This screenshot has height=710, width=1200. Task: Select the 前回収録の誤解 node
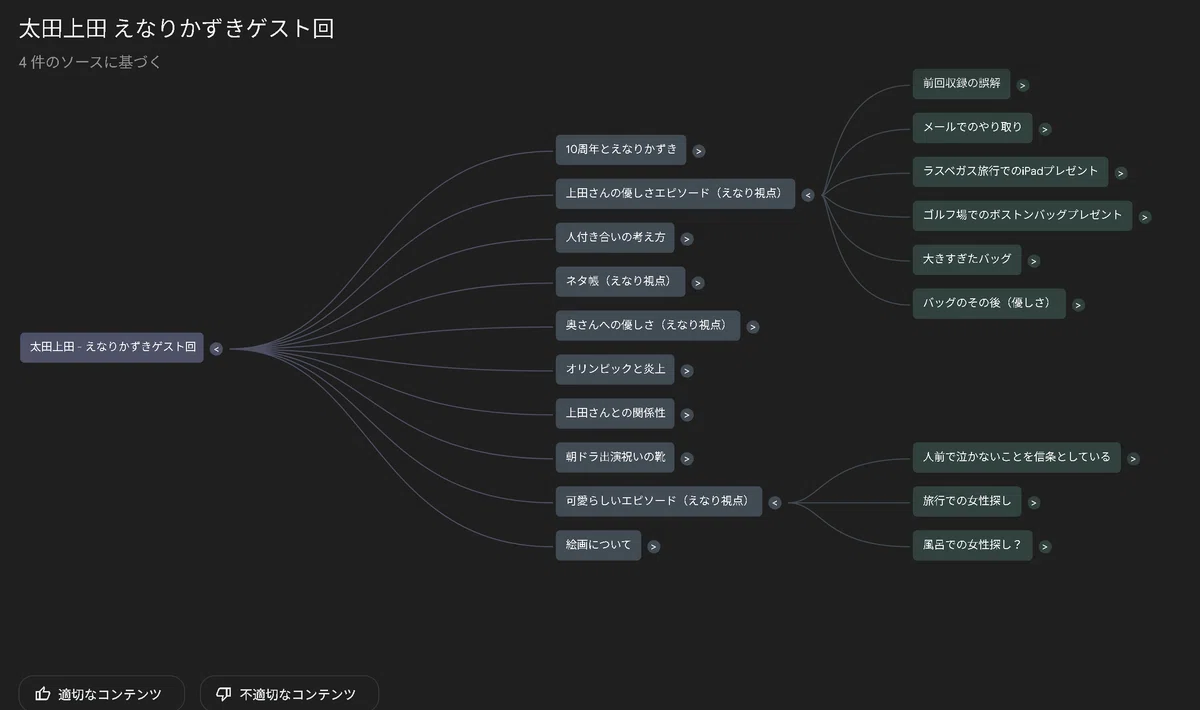[961, 84]
